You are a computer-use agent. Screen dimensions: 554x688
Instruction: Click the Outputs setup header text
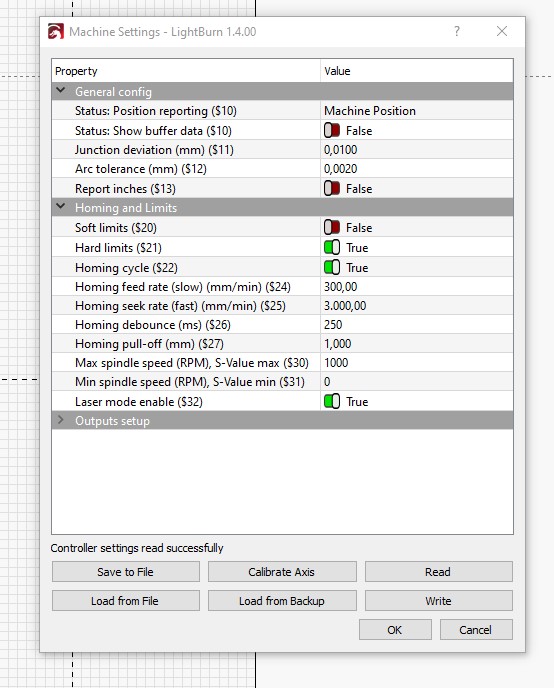click(x=112, y=421)
